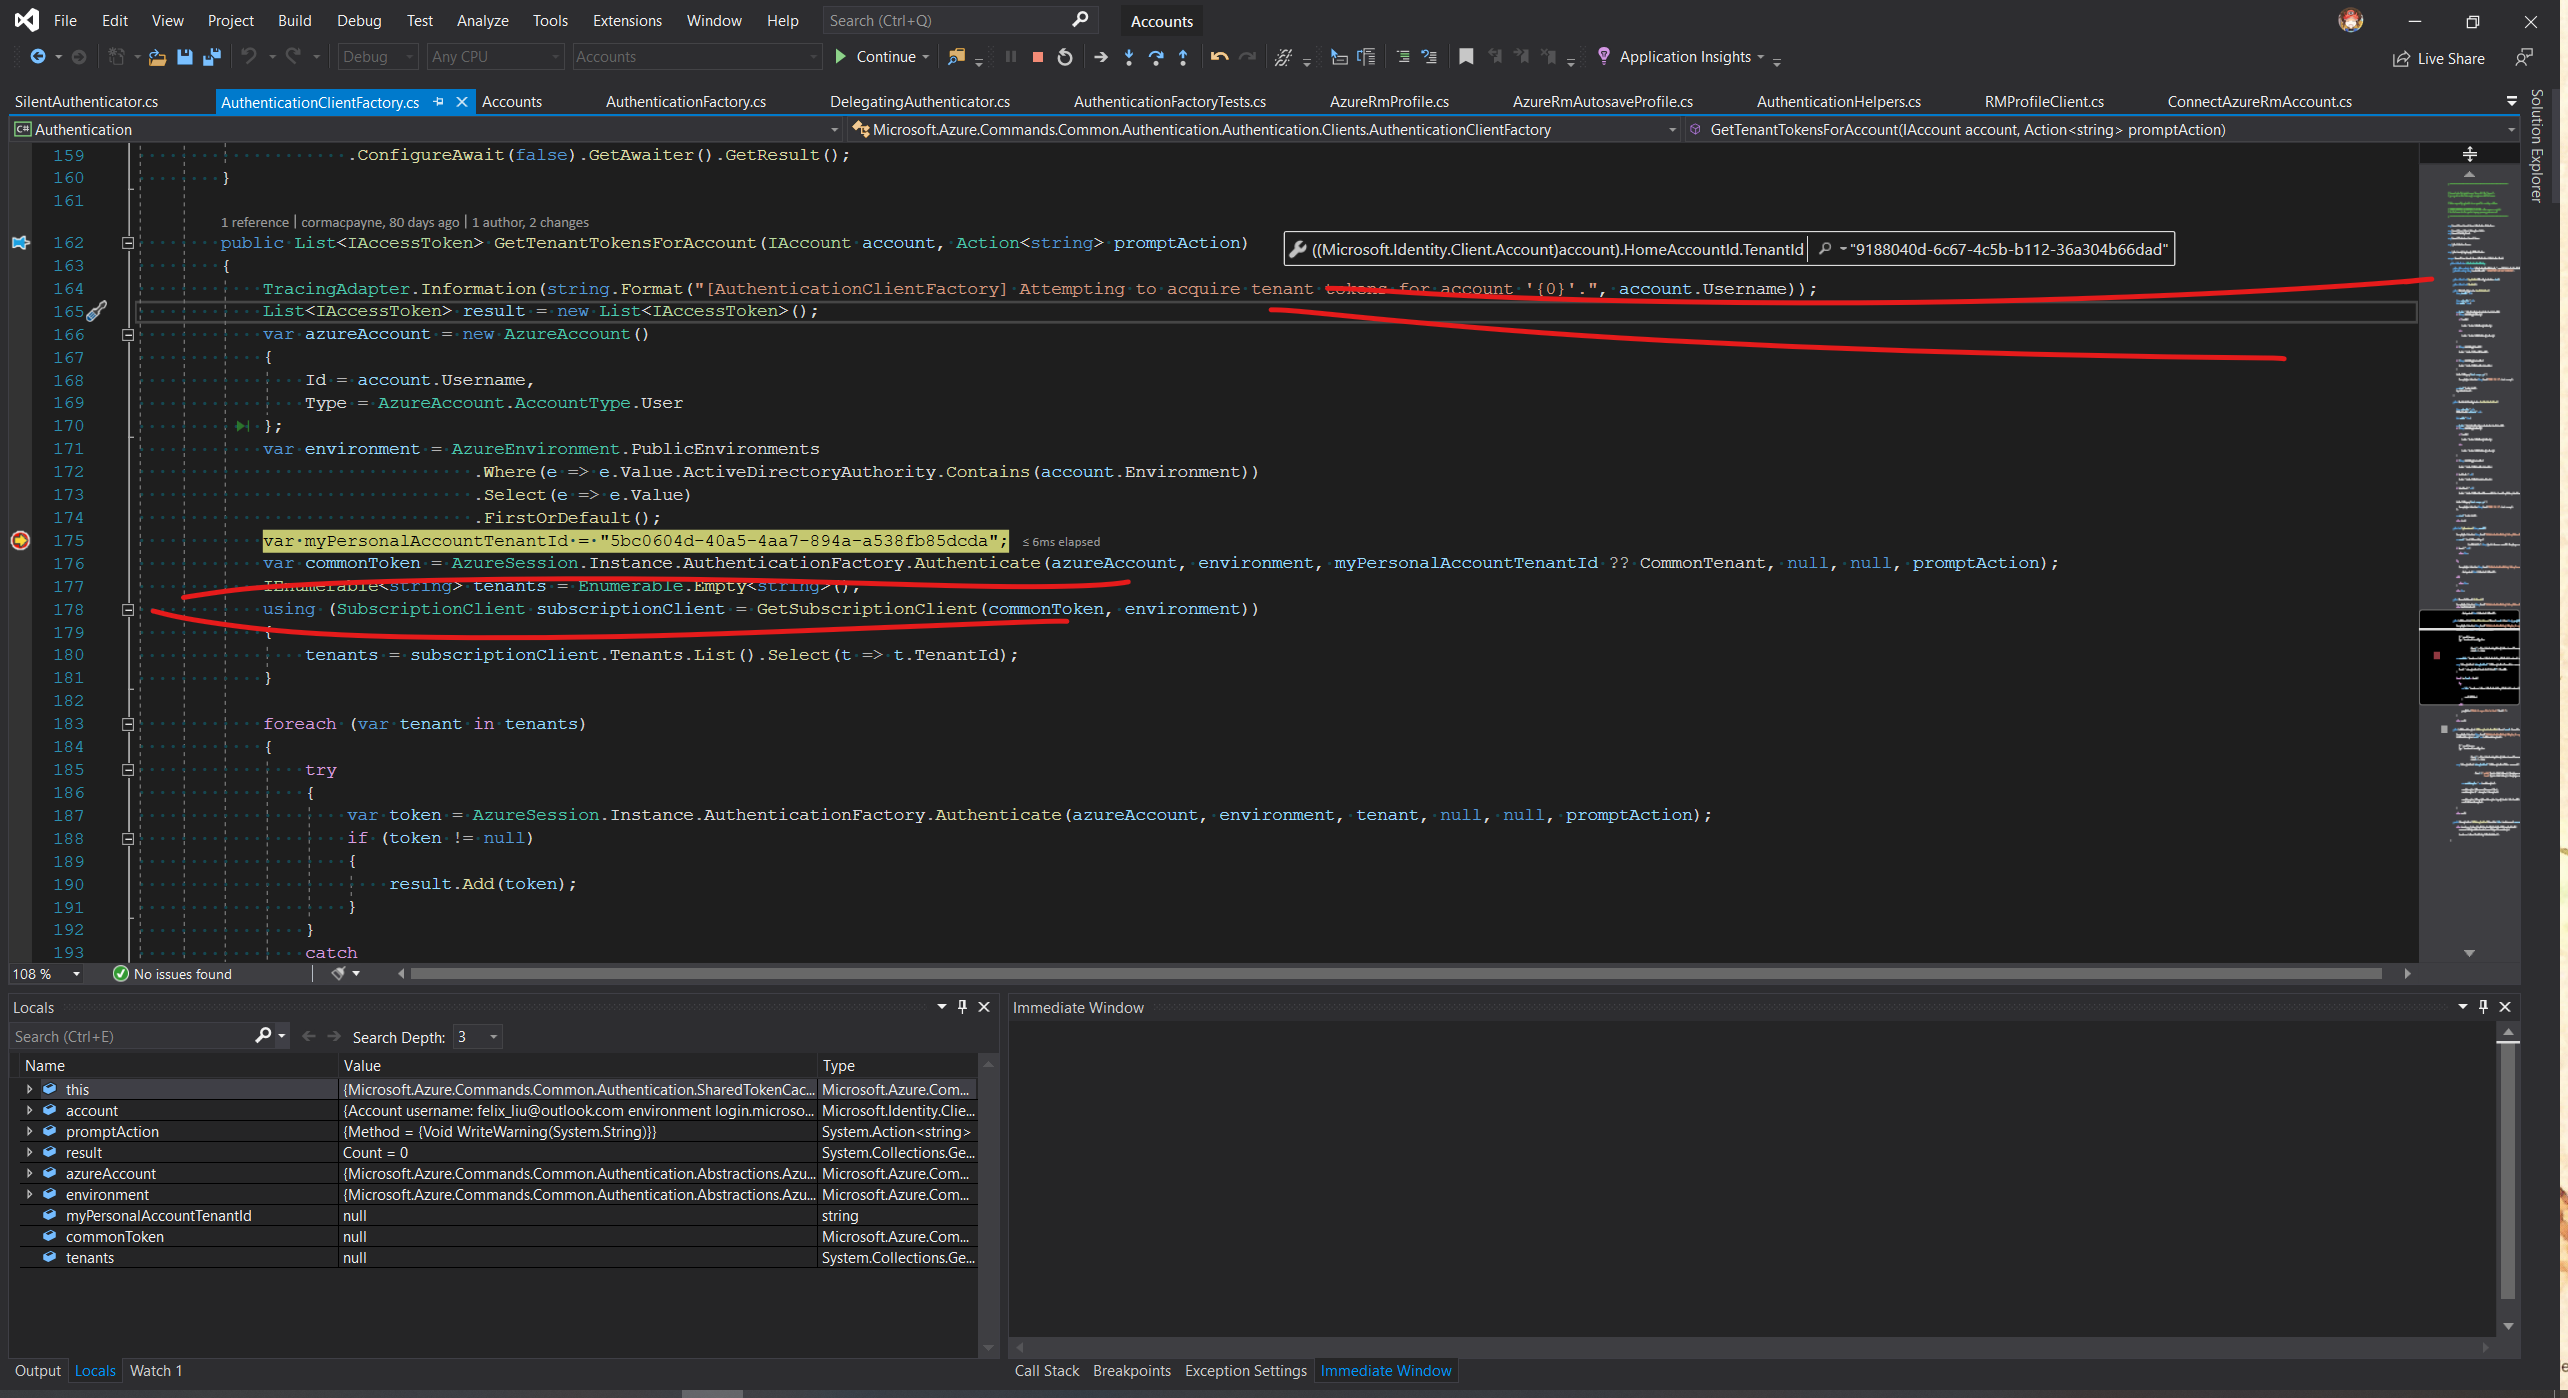Image resolution: width=2568 pixels, height=1398 pixels.
Task: Stop the debugging session
Action: click(1037, 57)
